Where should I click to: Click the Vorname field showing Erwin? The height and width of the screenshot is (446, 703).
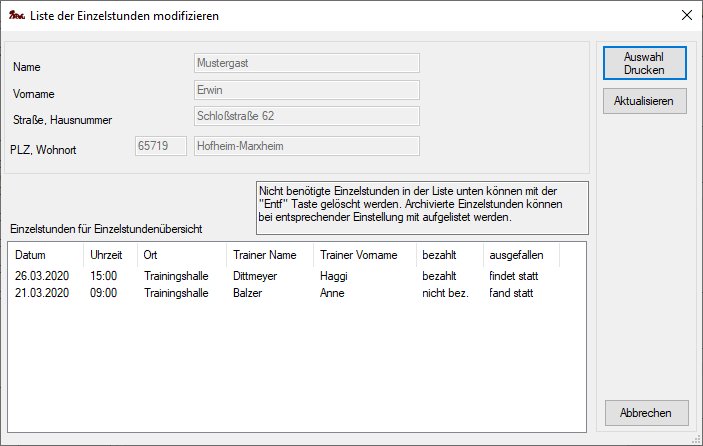(x=304, y=90)
